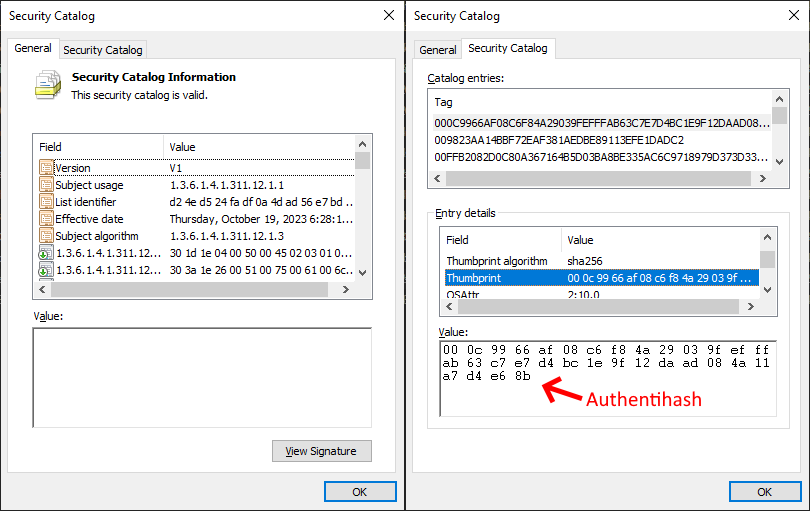Screen dimensions: 810x511
Task: Click the Subject algorithm field icon
Action: 46,236
